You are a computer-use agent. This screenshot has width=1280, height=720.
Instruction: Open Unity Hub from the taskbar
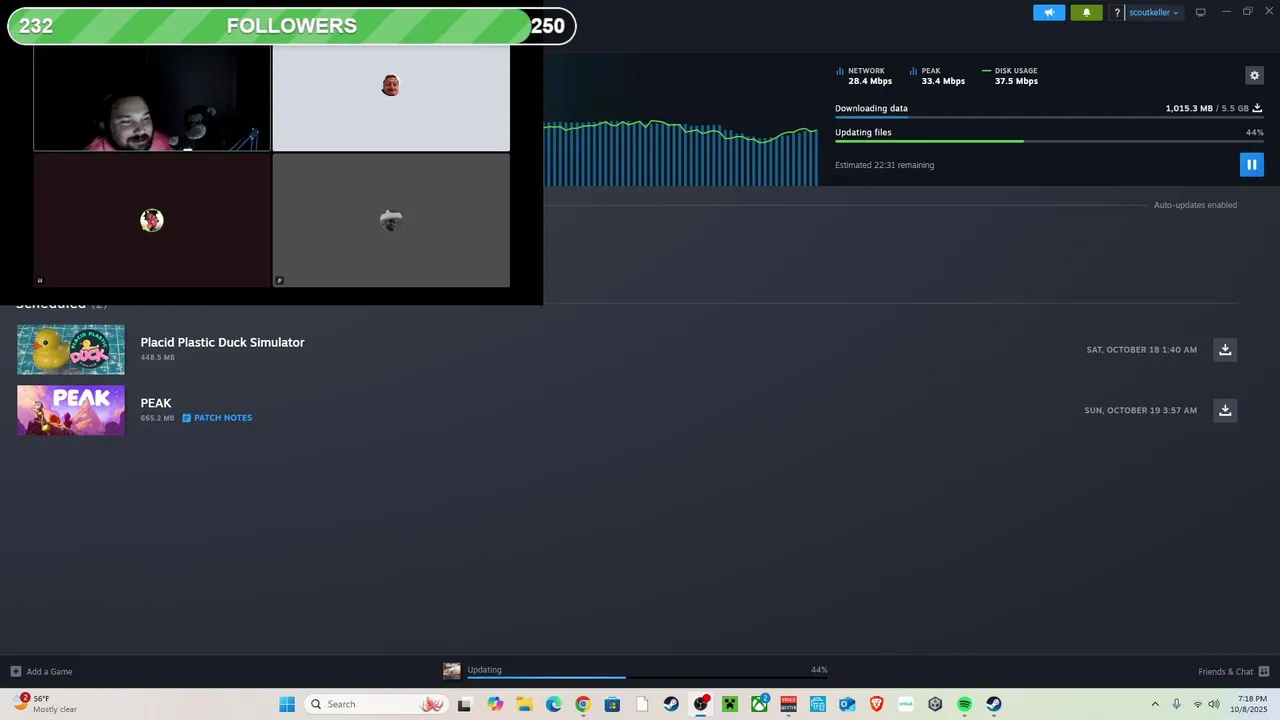click(935, 704)
